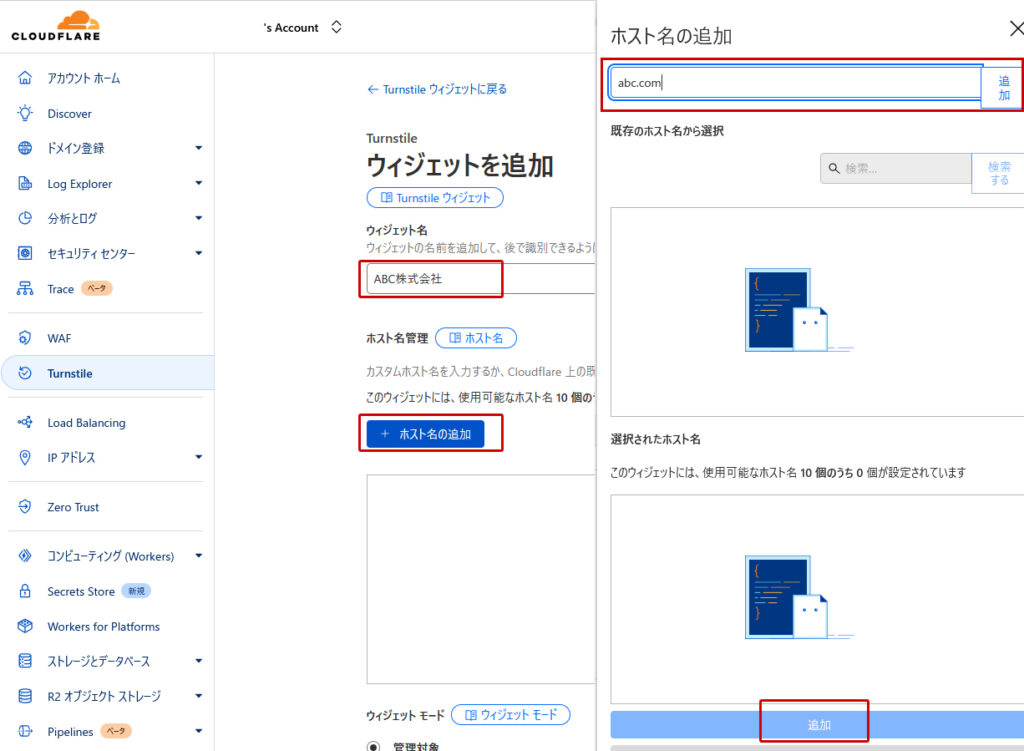Click the ウィジェット名 field with ABC株式会社
Screen dimensions: 1024x751
430,279
